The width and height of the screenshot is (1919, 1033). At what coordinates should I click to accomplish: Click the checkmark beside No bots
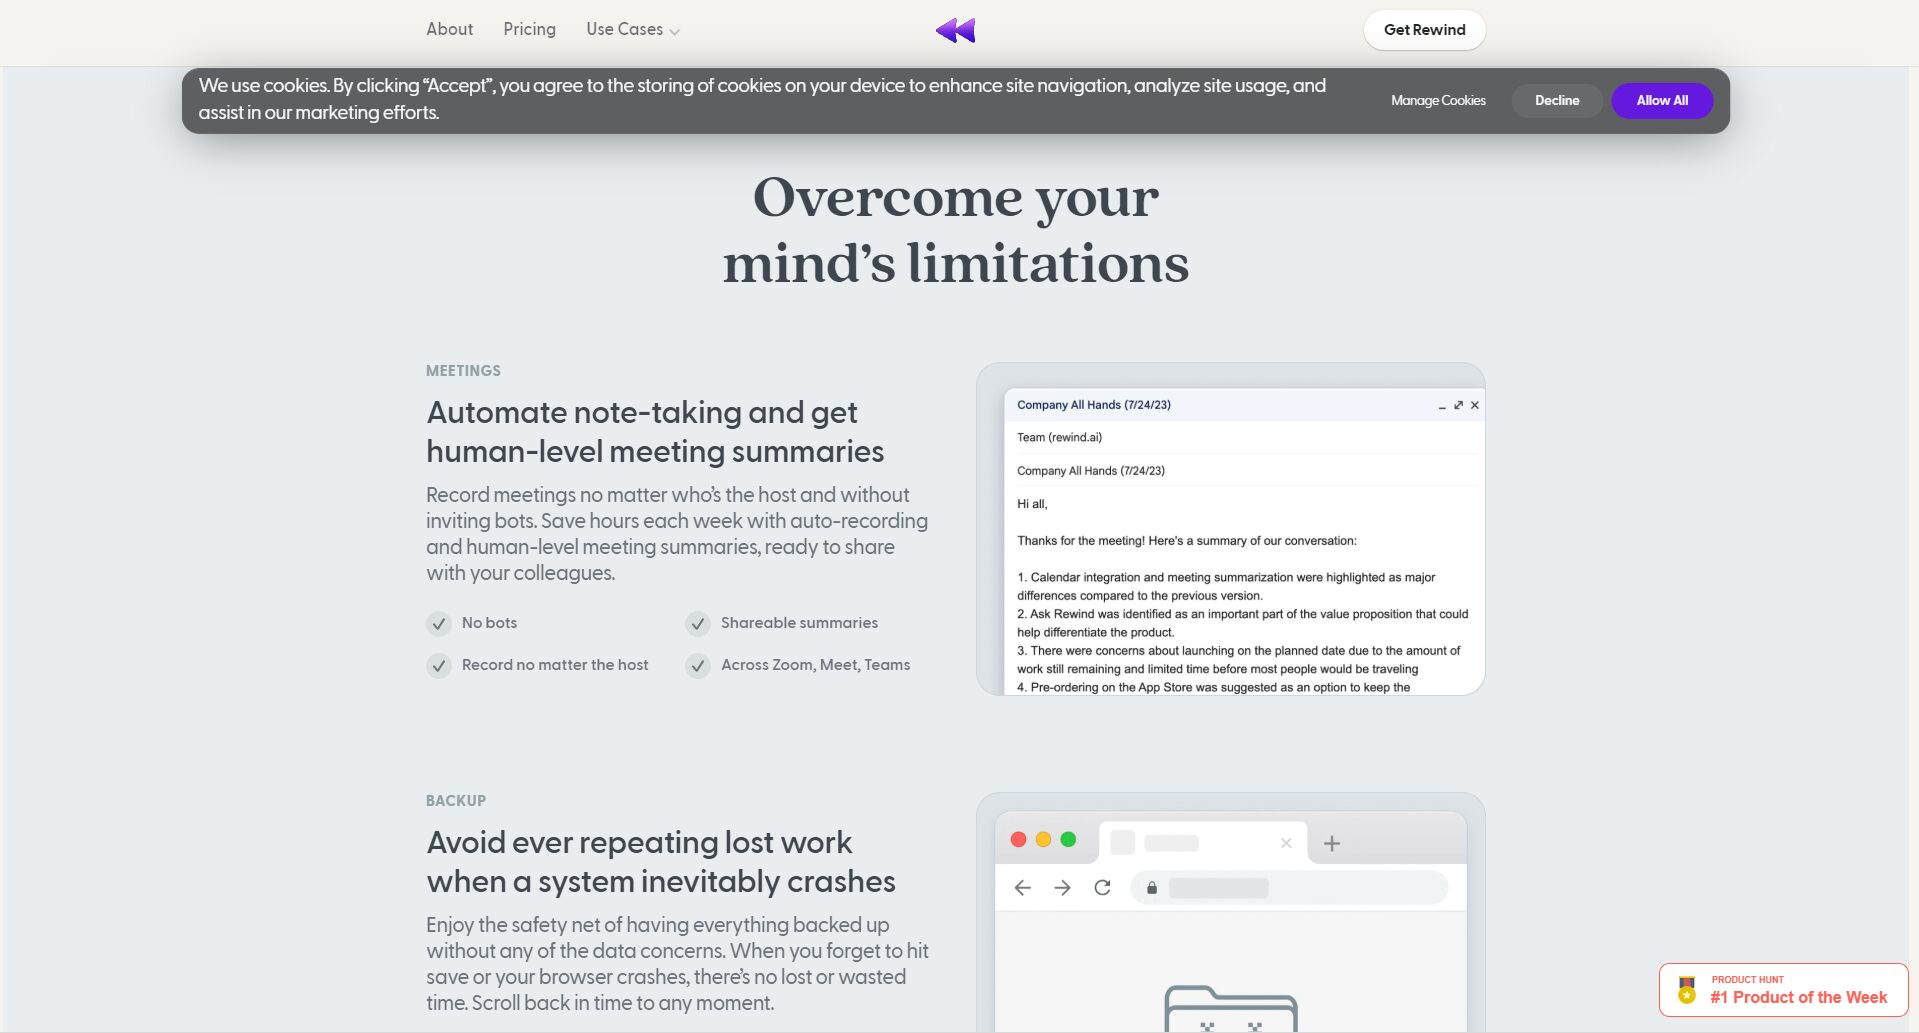(439, 624)
